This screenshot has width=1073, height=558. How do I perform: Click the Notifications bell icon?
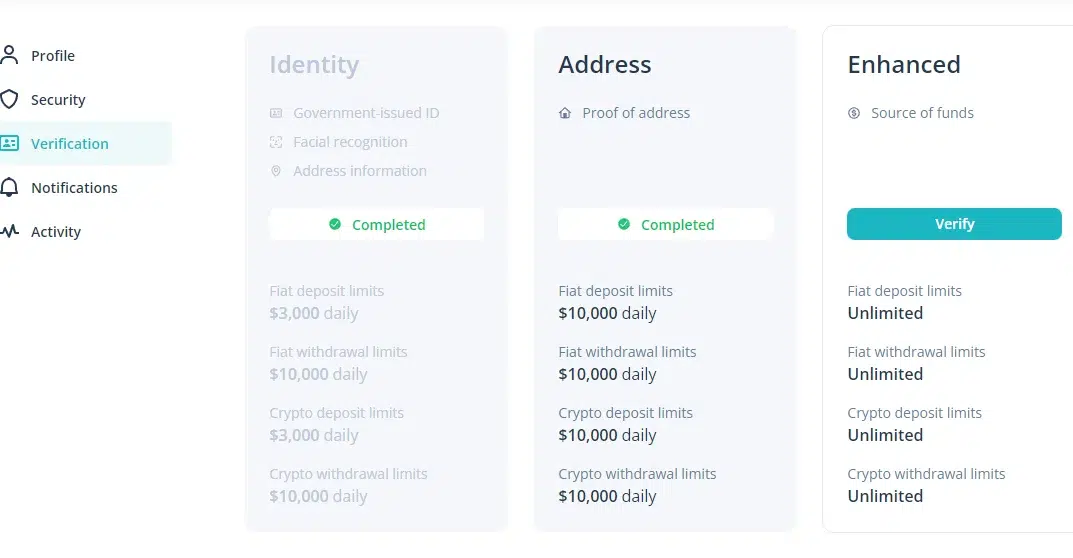tap(9, 187)
